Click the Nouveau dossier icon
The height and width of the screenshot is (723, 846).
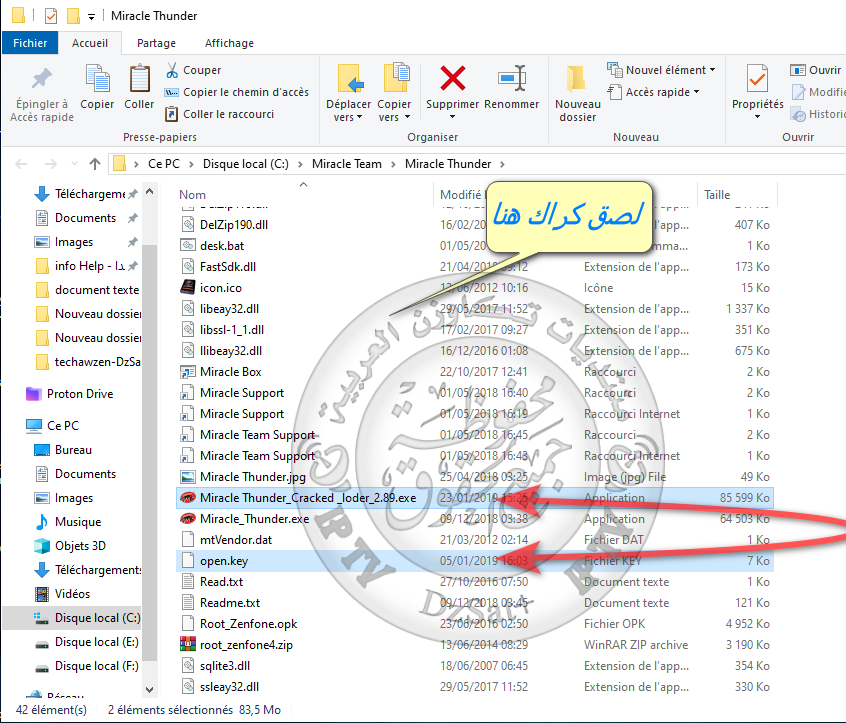576,79
